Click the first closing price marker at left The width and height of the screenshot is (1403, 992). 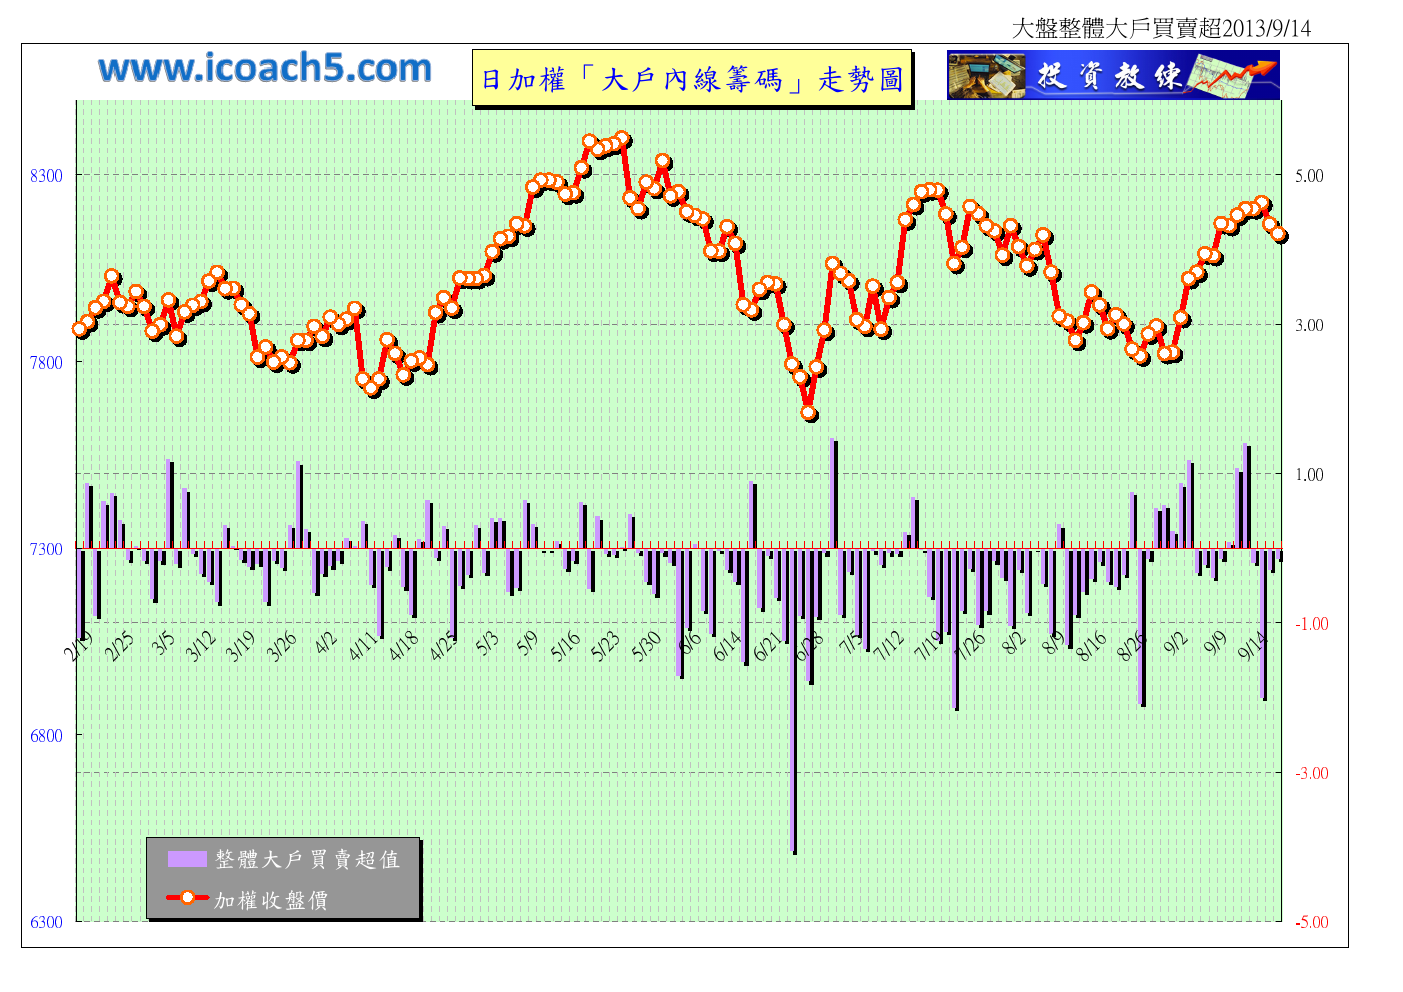tap(80, 329)
